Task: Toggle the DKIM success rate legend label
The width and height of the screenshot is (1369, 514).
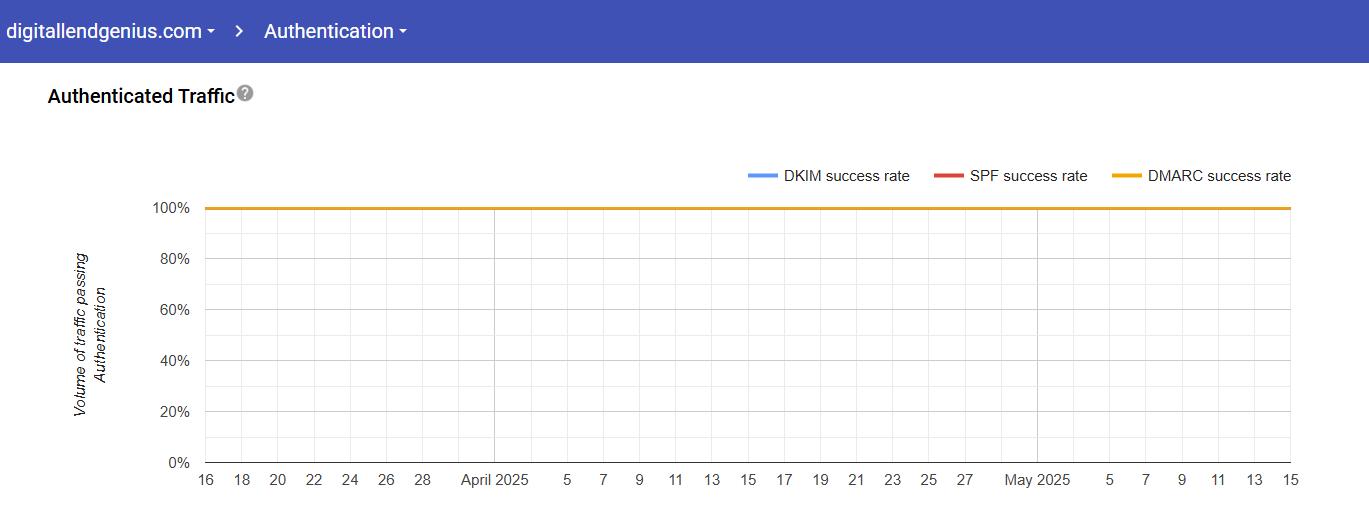Action: pyautogui.click(x=846, y=176)
